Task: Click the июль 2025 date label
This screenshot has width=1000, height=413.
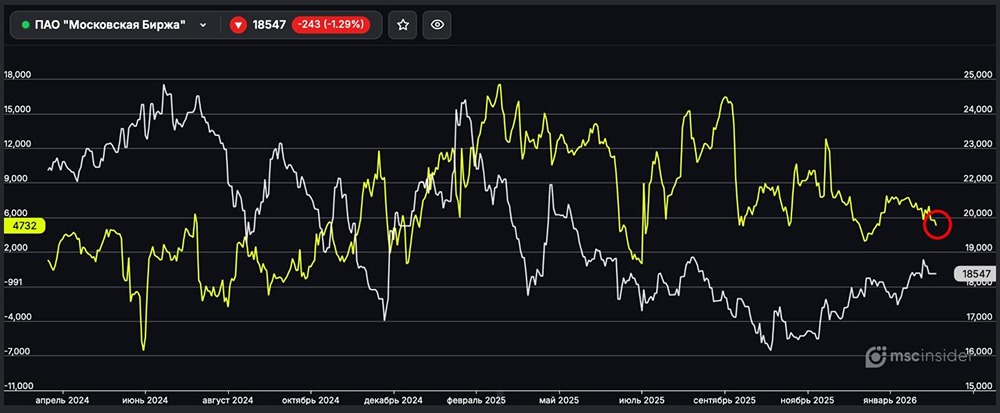Action: (x=642, y=400)
